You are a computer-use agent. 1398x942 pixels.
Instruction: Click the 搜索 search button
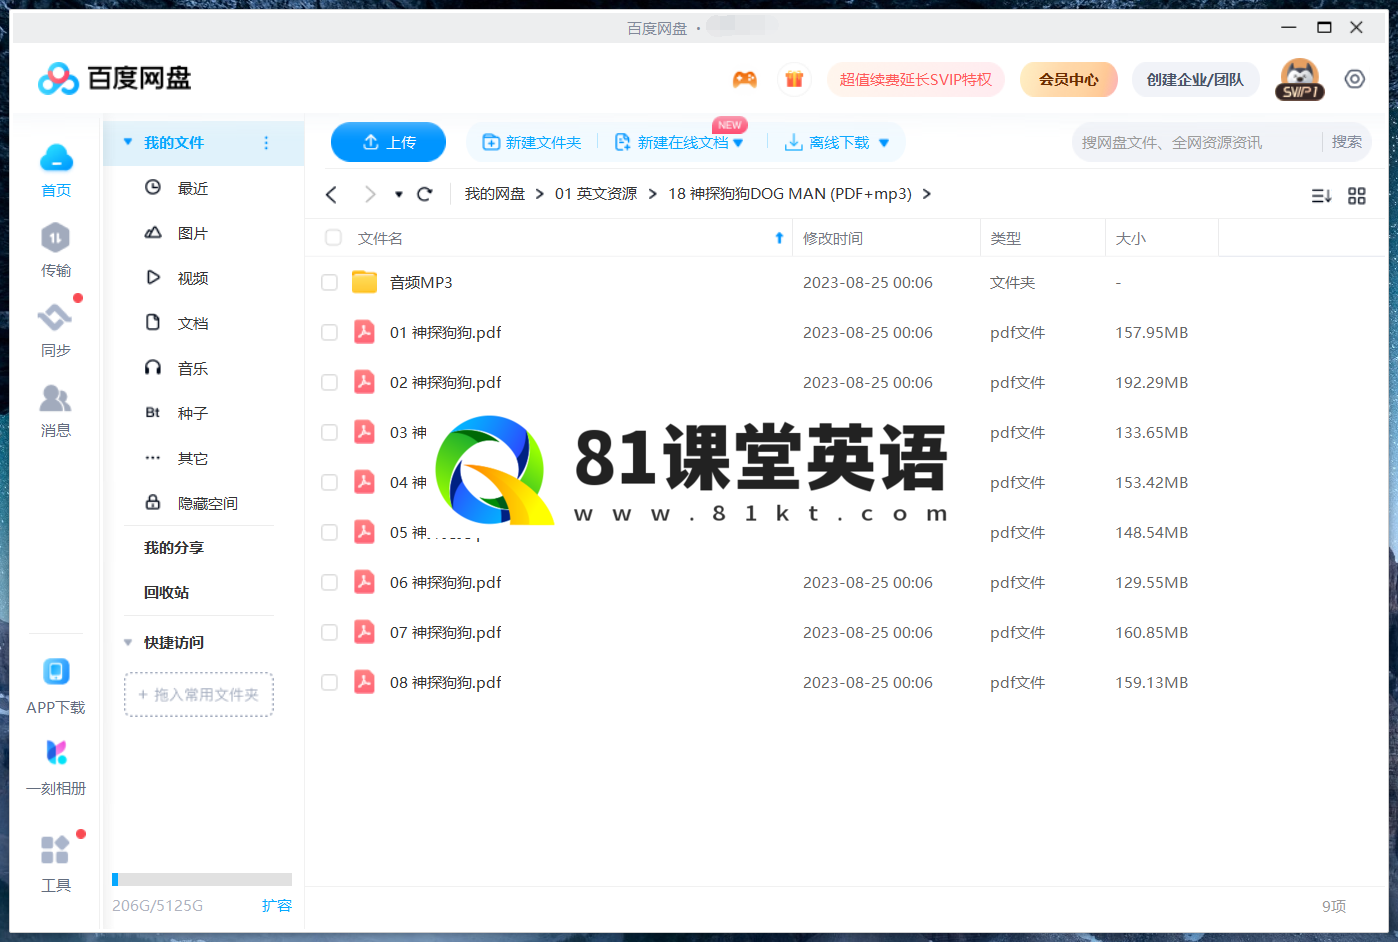(x=1347, y=142)
